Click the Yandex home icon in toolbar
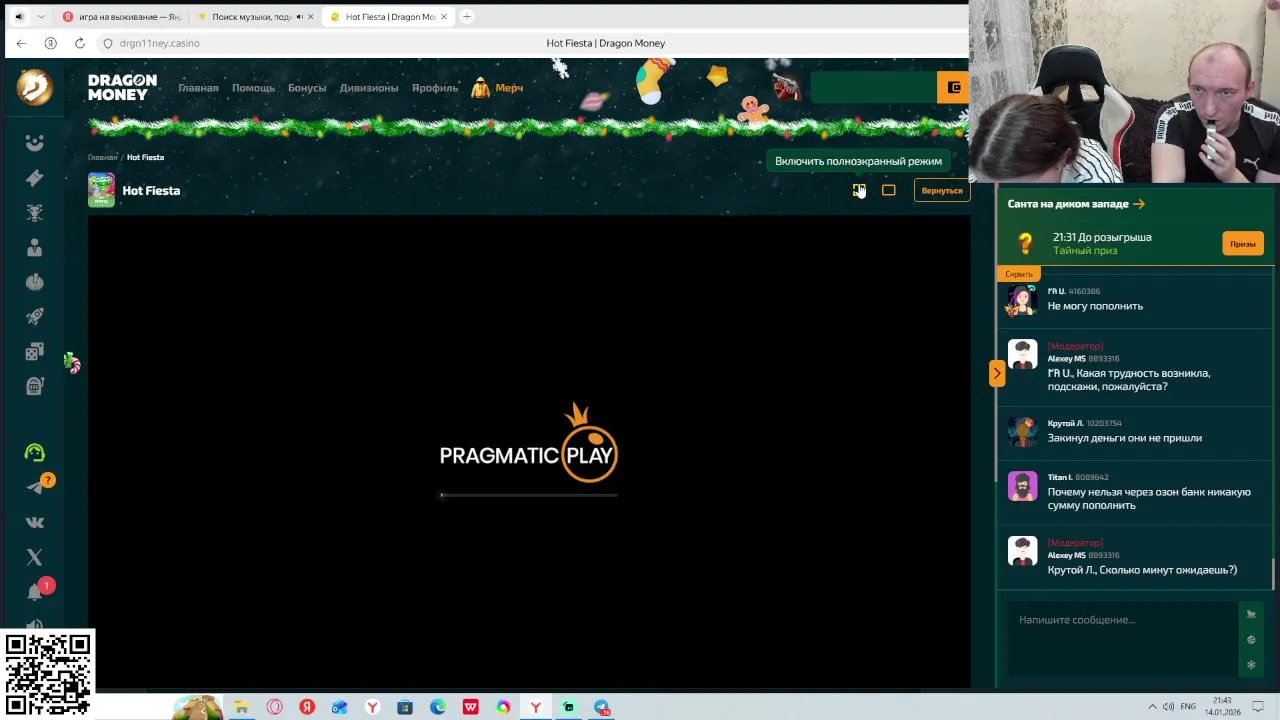 coord(51,43)
